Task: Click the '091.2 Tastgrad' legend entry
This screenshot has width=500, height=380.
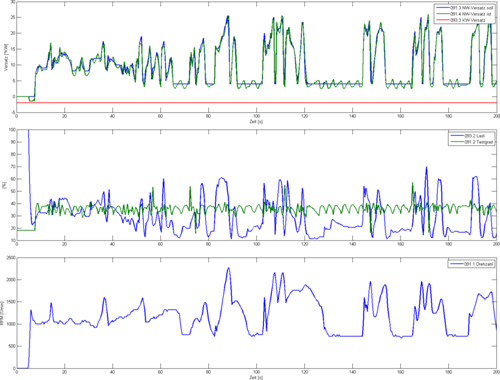Action: click(x=471, y=142)
